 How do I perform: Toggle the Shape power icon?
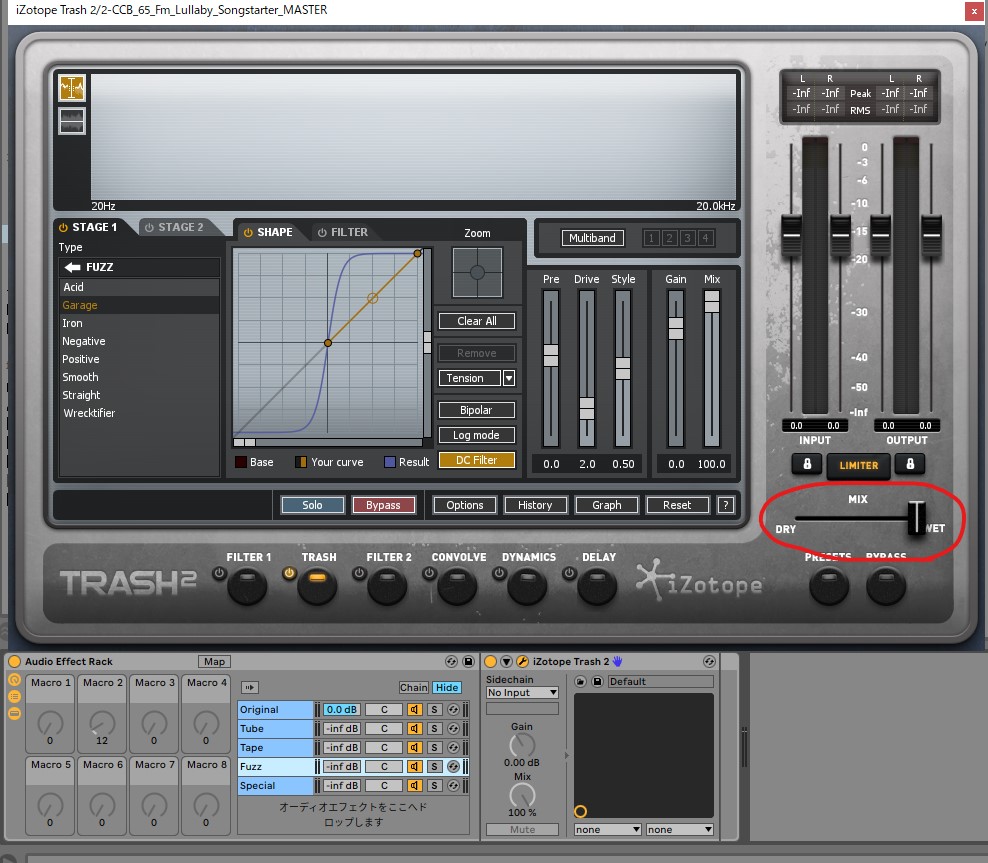248,232
